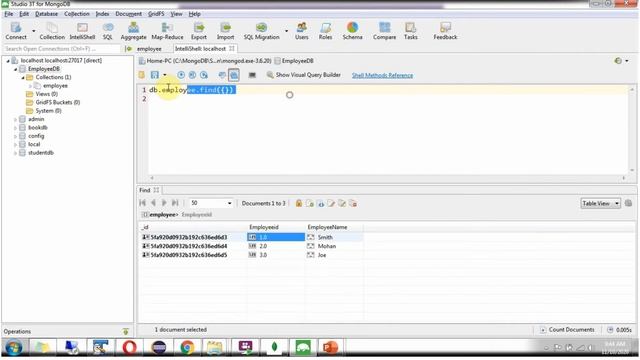Go to first page of results
Screen dimensions: 640x360
[142, 203]
